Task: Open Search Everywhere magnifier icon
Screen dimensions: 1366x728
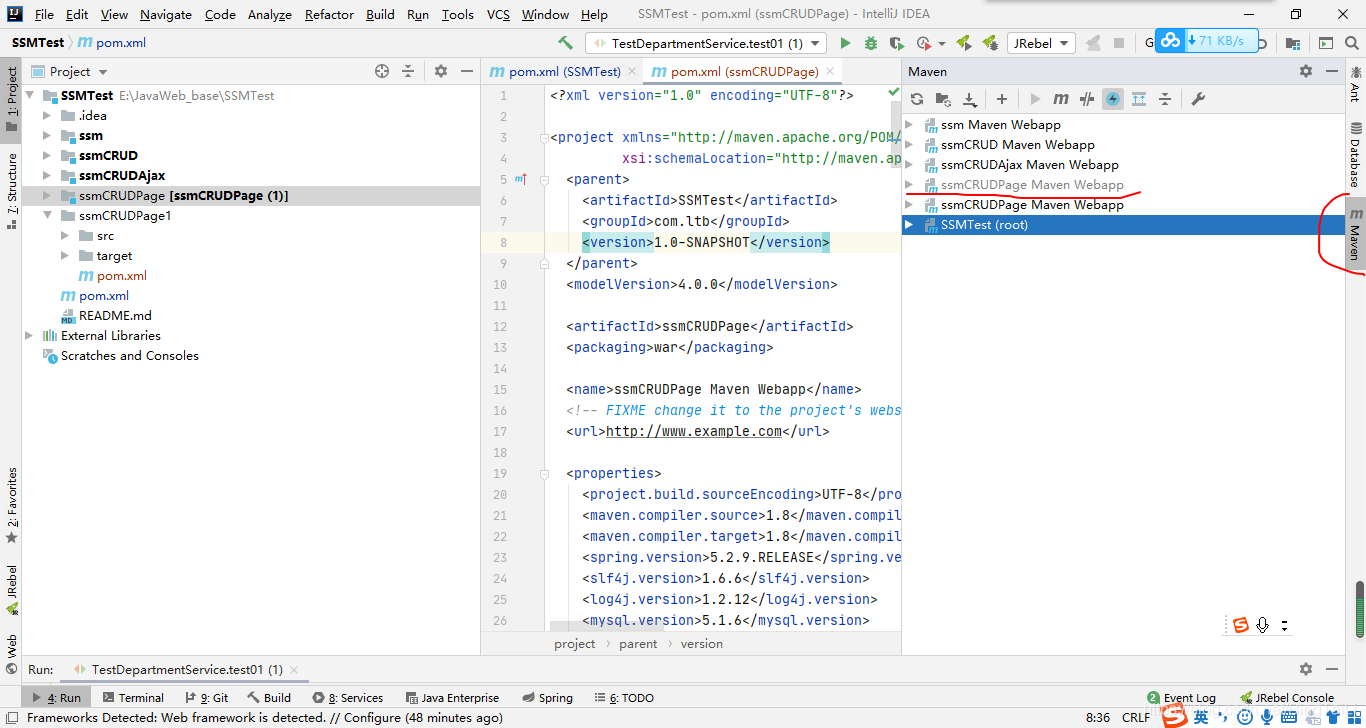Action: [x=1353, y=43]
